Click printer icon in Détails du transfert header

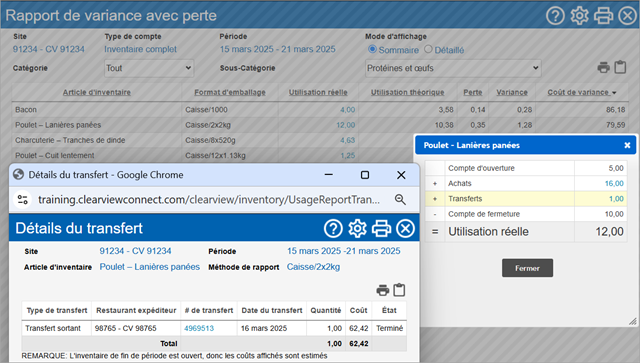381,228
